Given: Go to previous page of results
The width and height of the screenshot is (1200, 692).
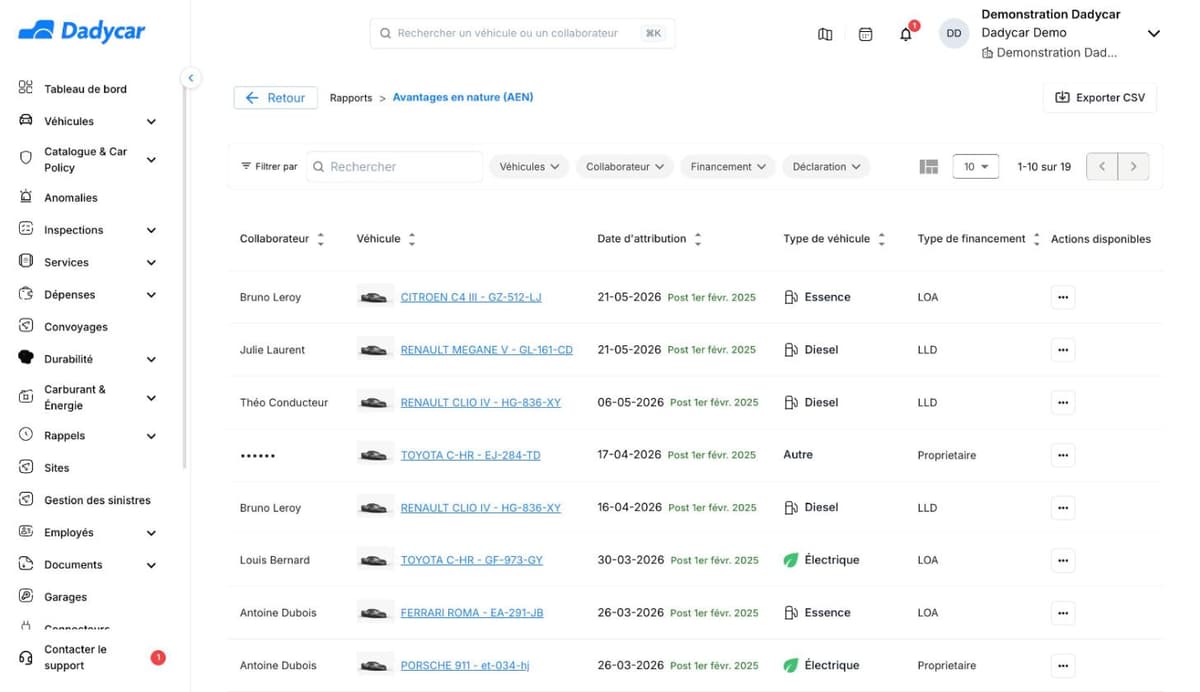Looking at the screenshot, I should click(x=1102, y=167).
